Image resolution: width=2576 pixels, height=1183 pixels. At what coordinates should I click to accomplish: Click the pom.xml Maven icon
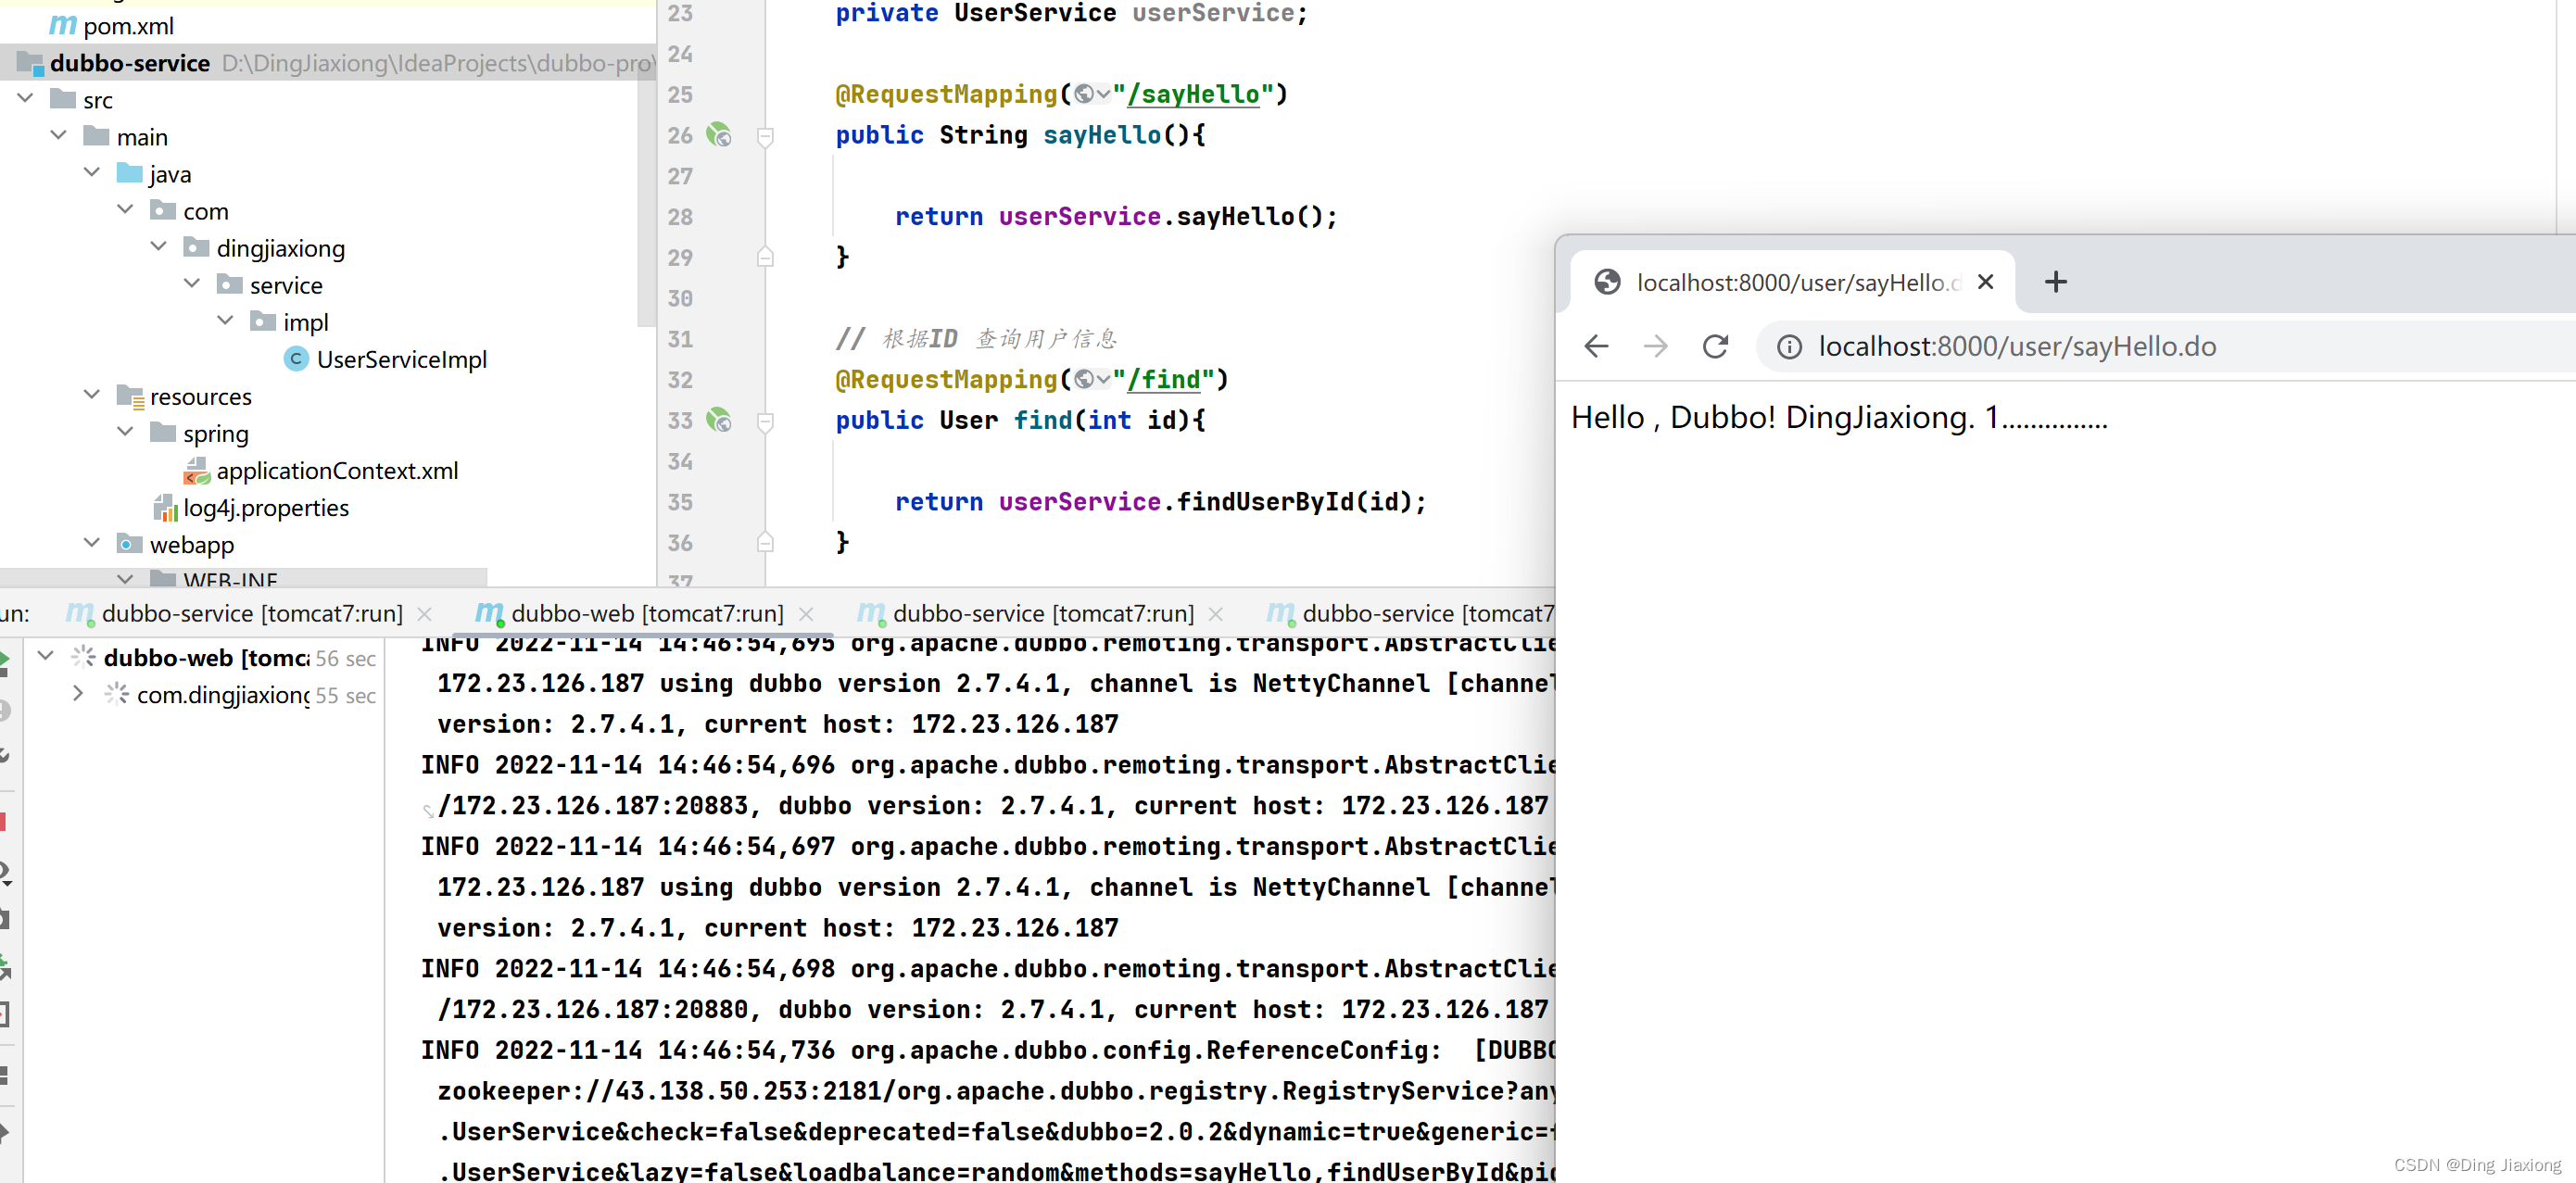click(63, 24)
